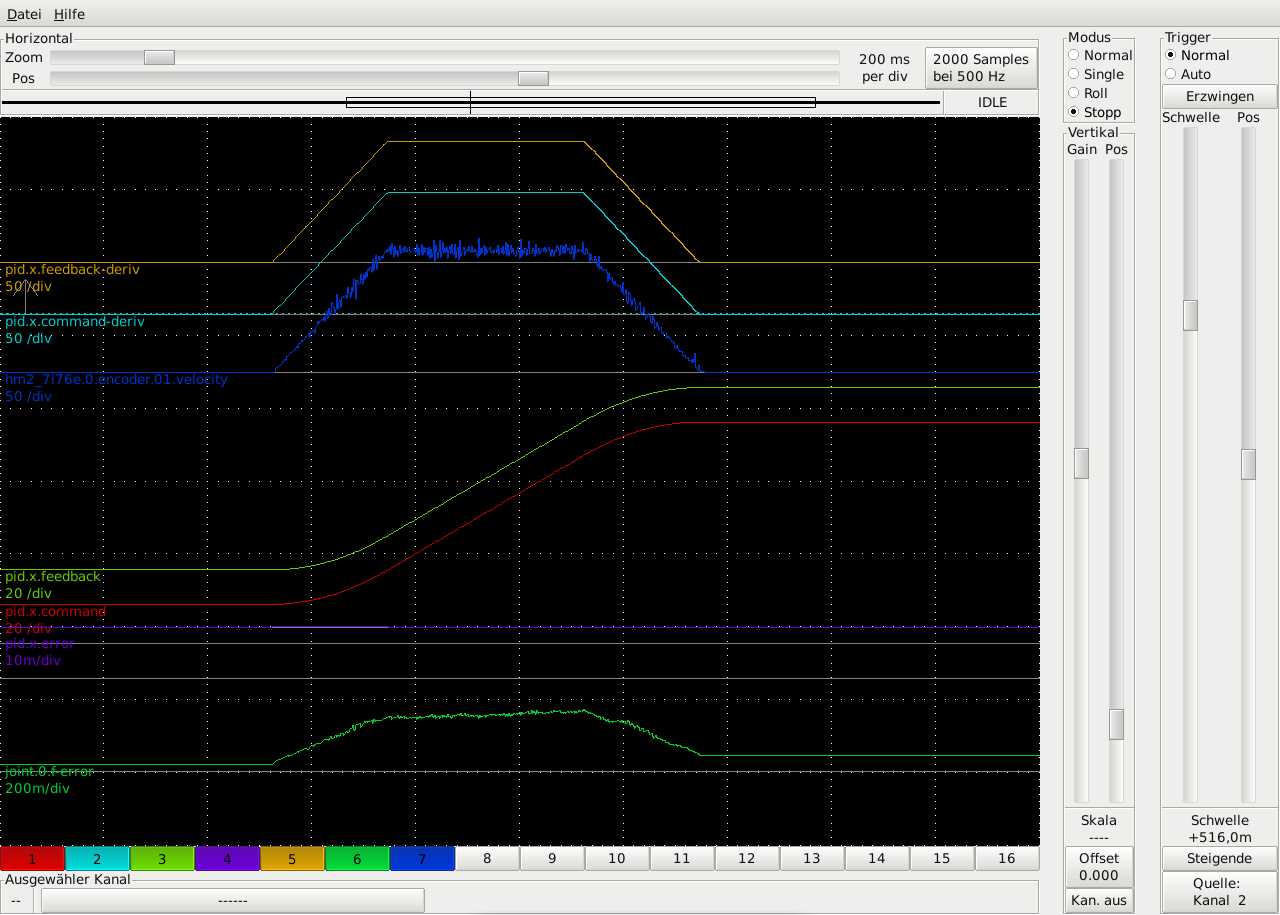Click the hm2_7i76e.0.encoder.01.velocity label
1280x915 pixels.
point(116,379)
